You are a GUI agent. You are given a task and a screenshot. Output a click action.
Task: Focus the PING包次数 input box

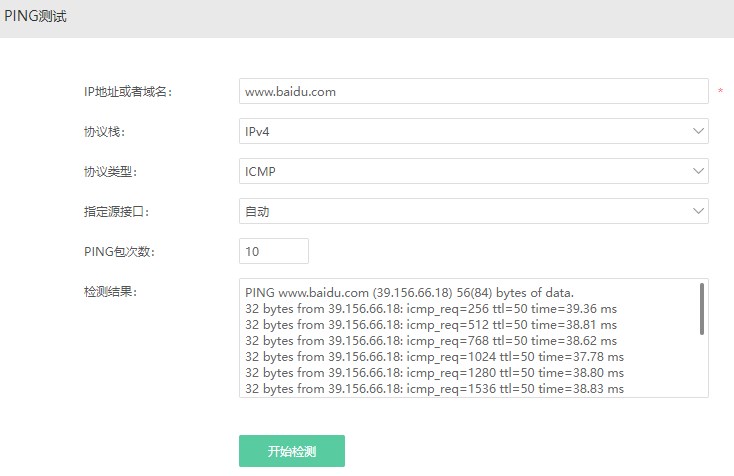click(x=274, y=251)
